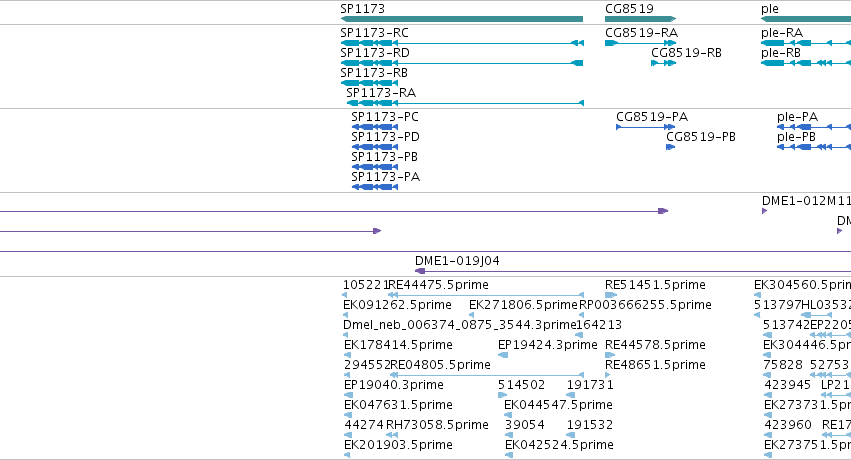Click the RE48651.5prime EST label

656,365
